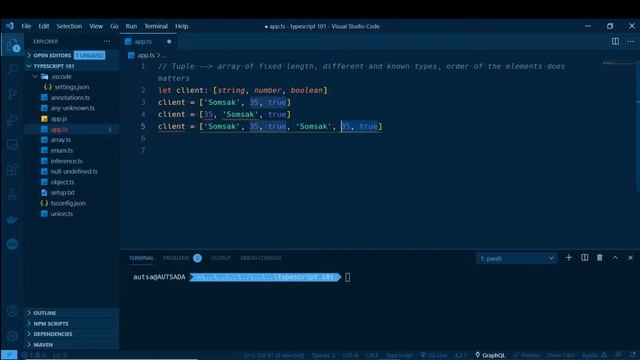
Task: Open app.js file
Action: point(72,119)
